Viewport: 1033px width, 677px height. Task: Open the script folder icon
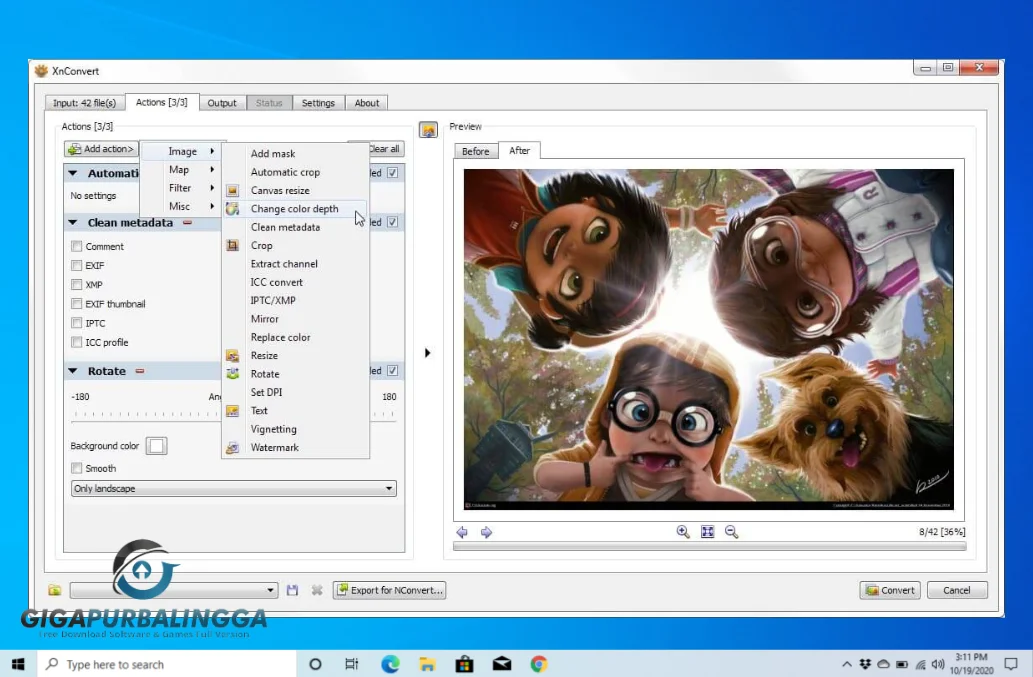pyautogui.click(x=55, y=590)
